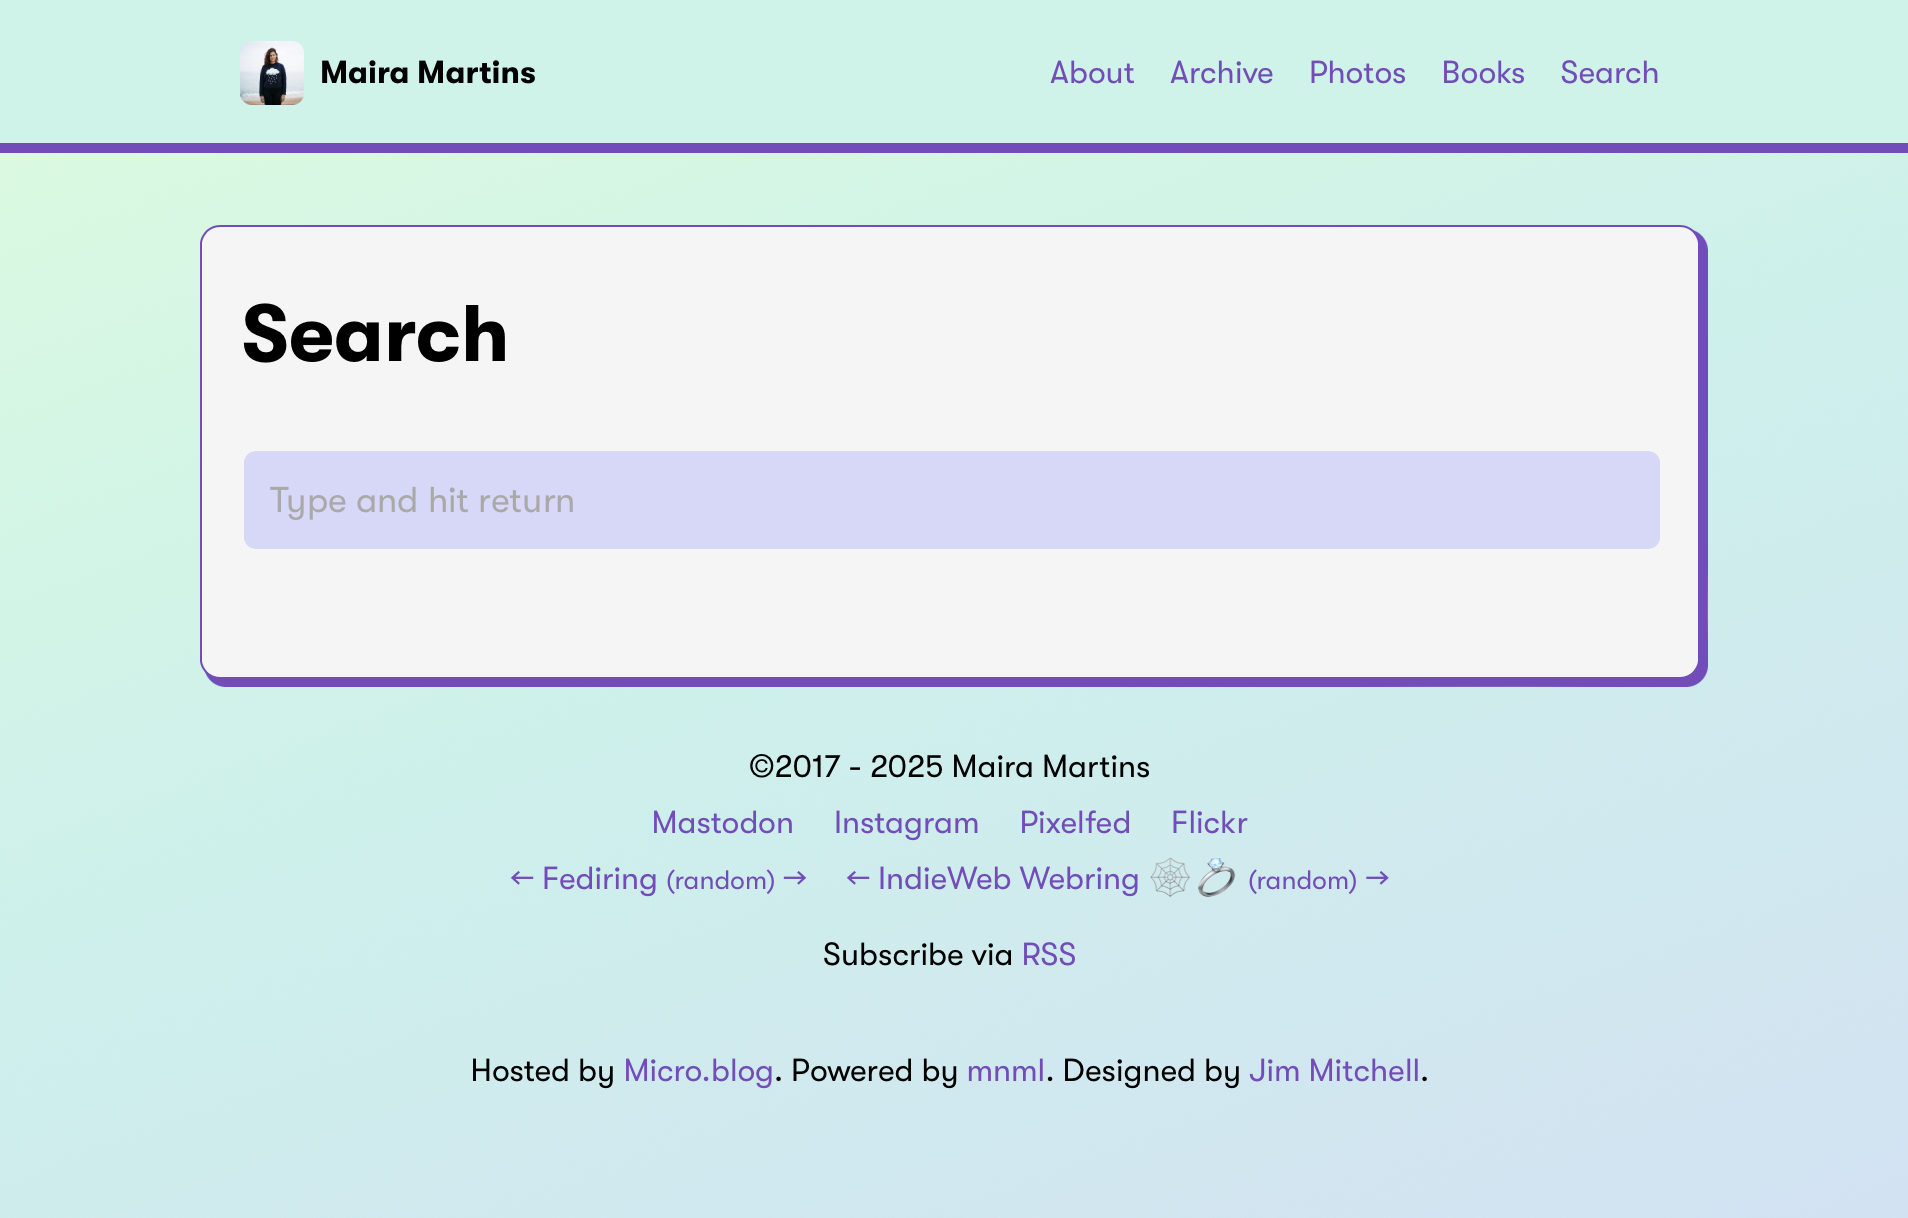Screen dimensions: 1908x1218
Task: Visit the Mastodon profile link
Action: 722,822
